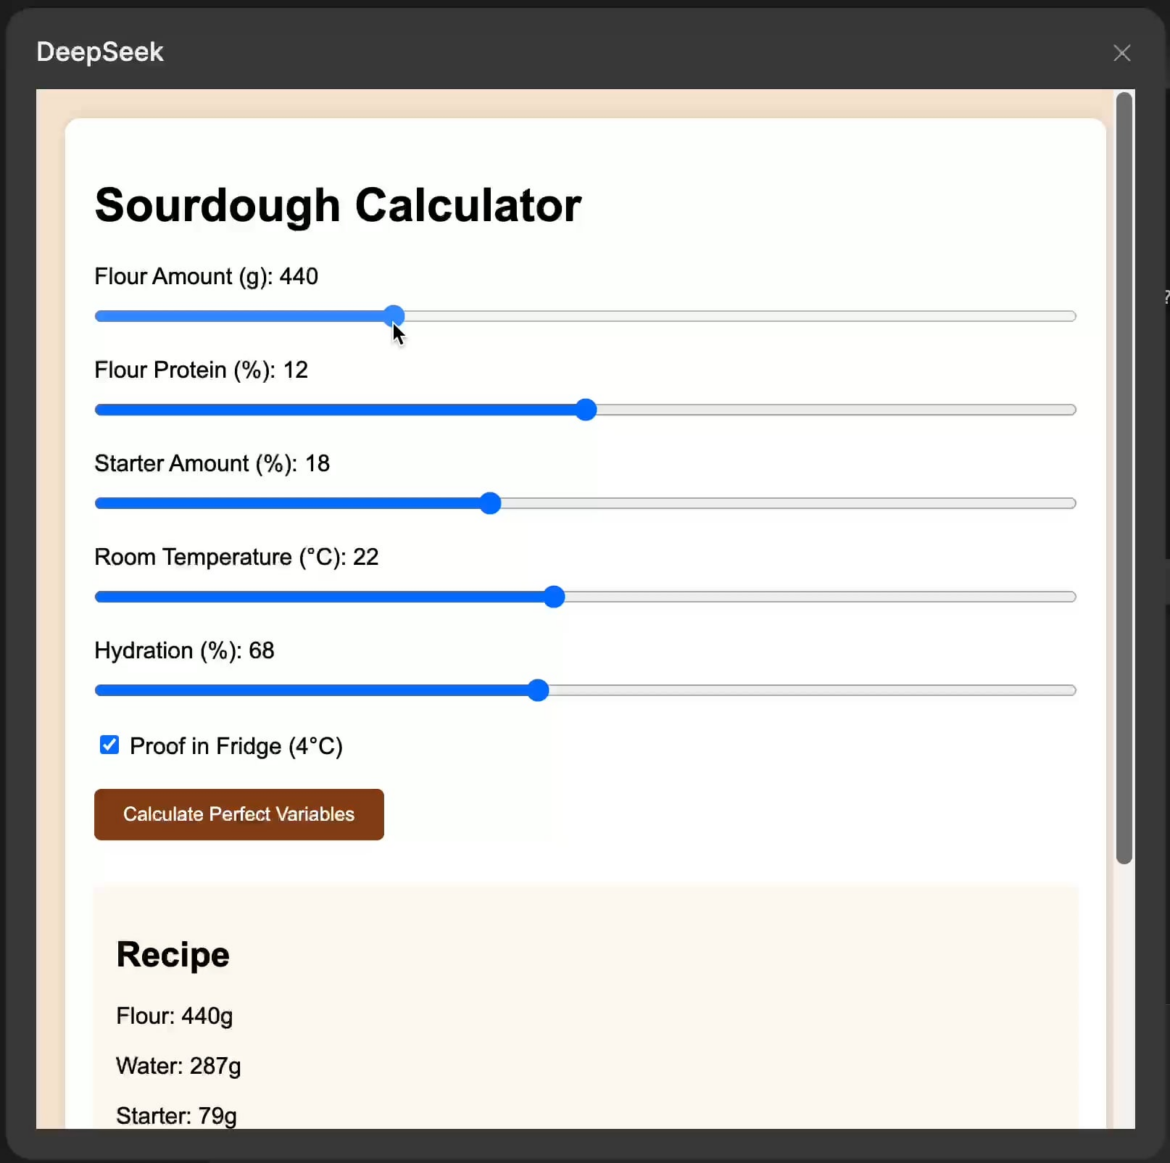1170x1163 pixels.
Task: Set the Room Temperature slider
Action: click(x=554, y=596)
